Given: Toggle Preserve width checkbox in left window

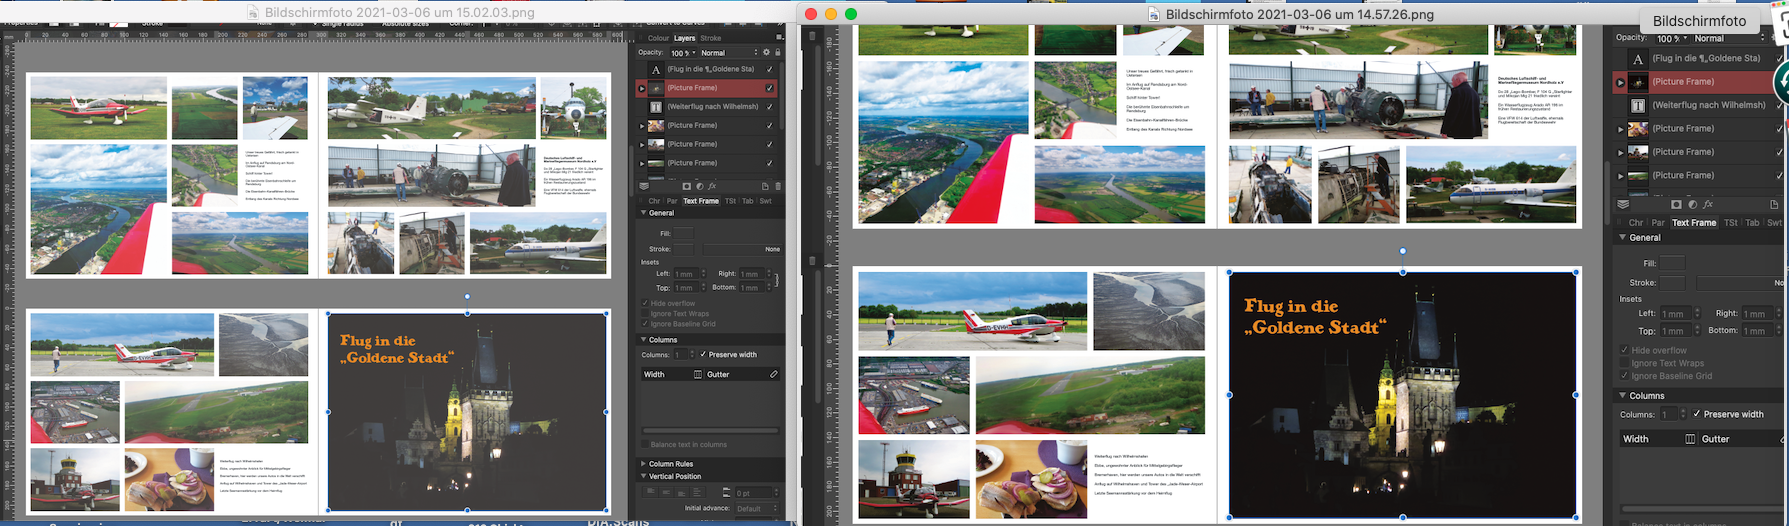Looking at the screenshot, I should click(x=703, y=354).
